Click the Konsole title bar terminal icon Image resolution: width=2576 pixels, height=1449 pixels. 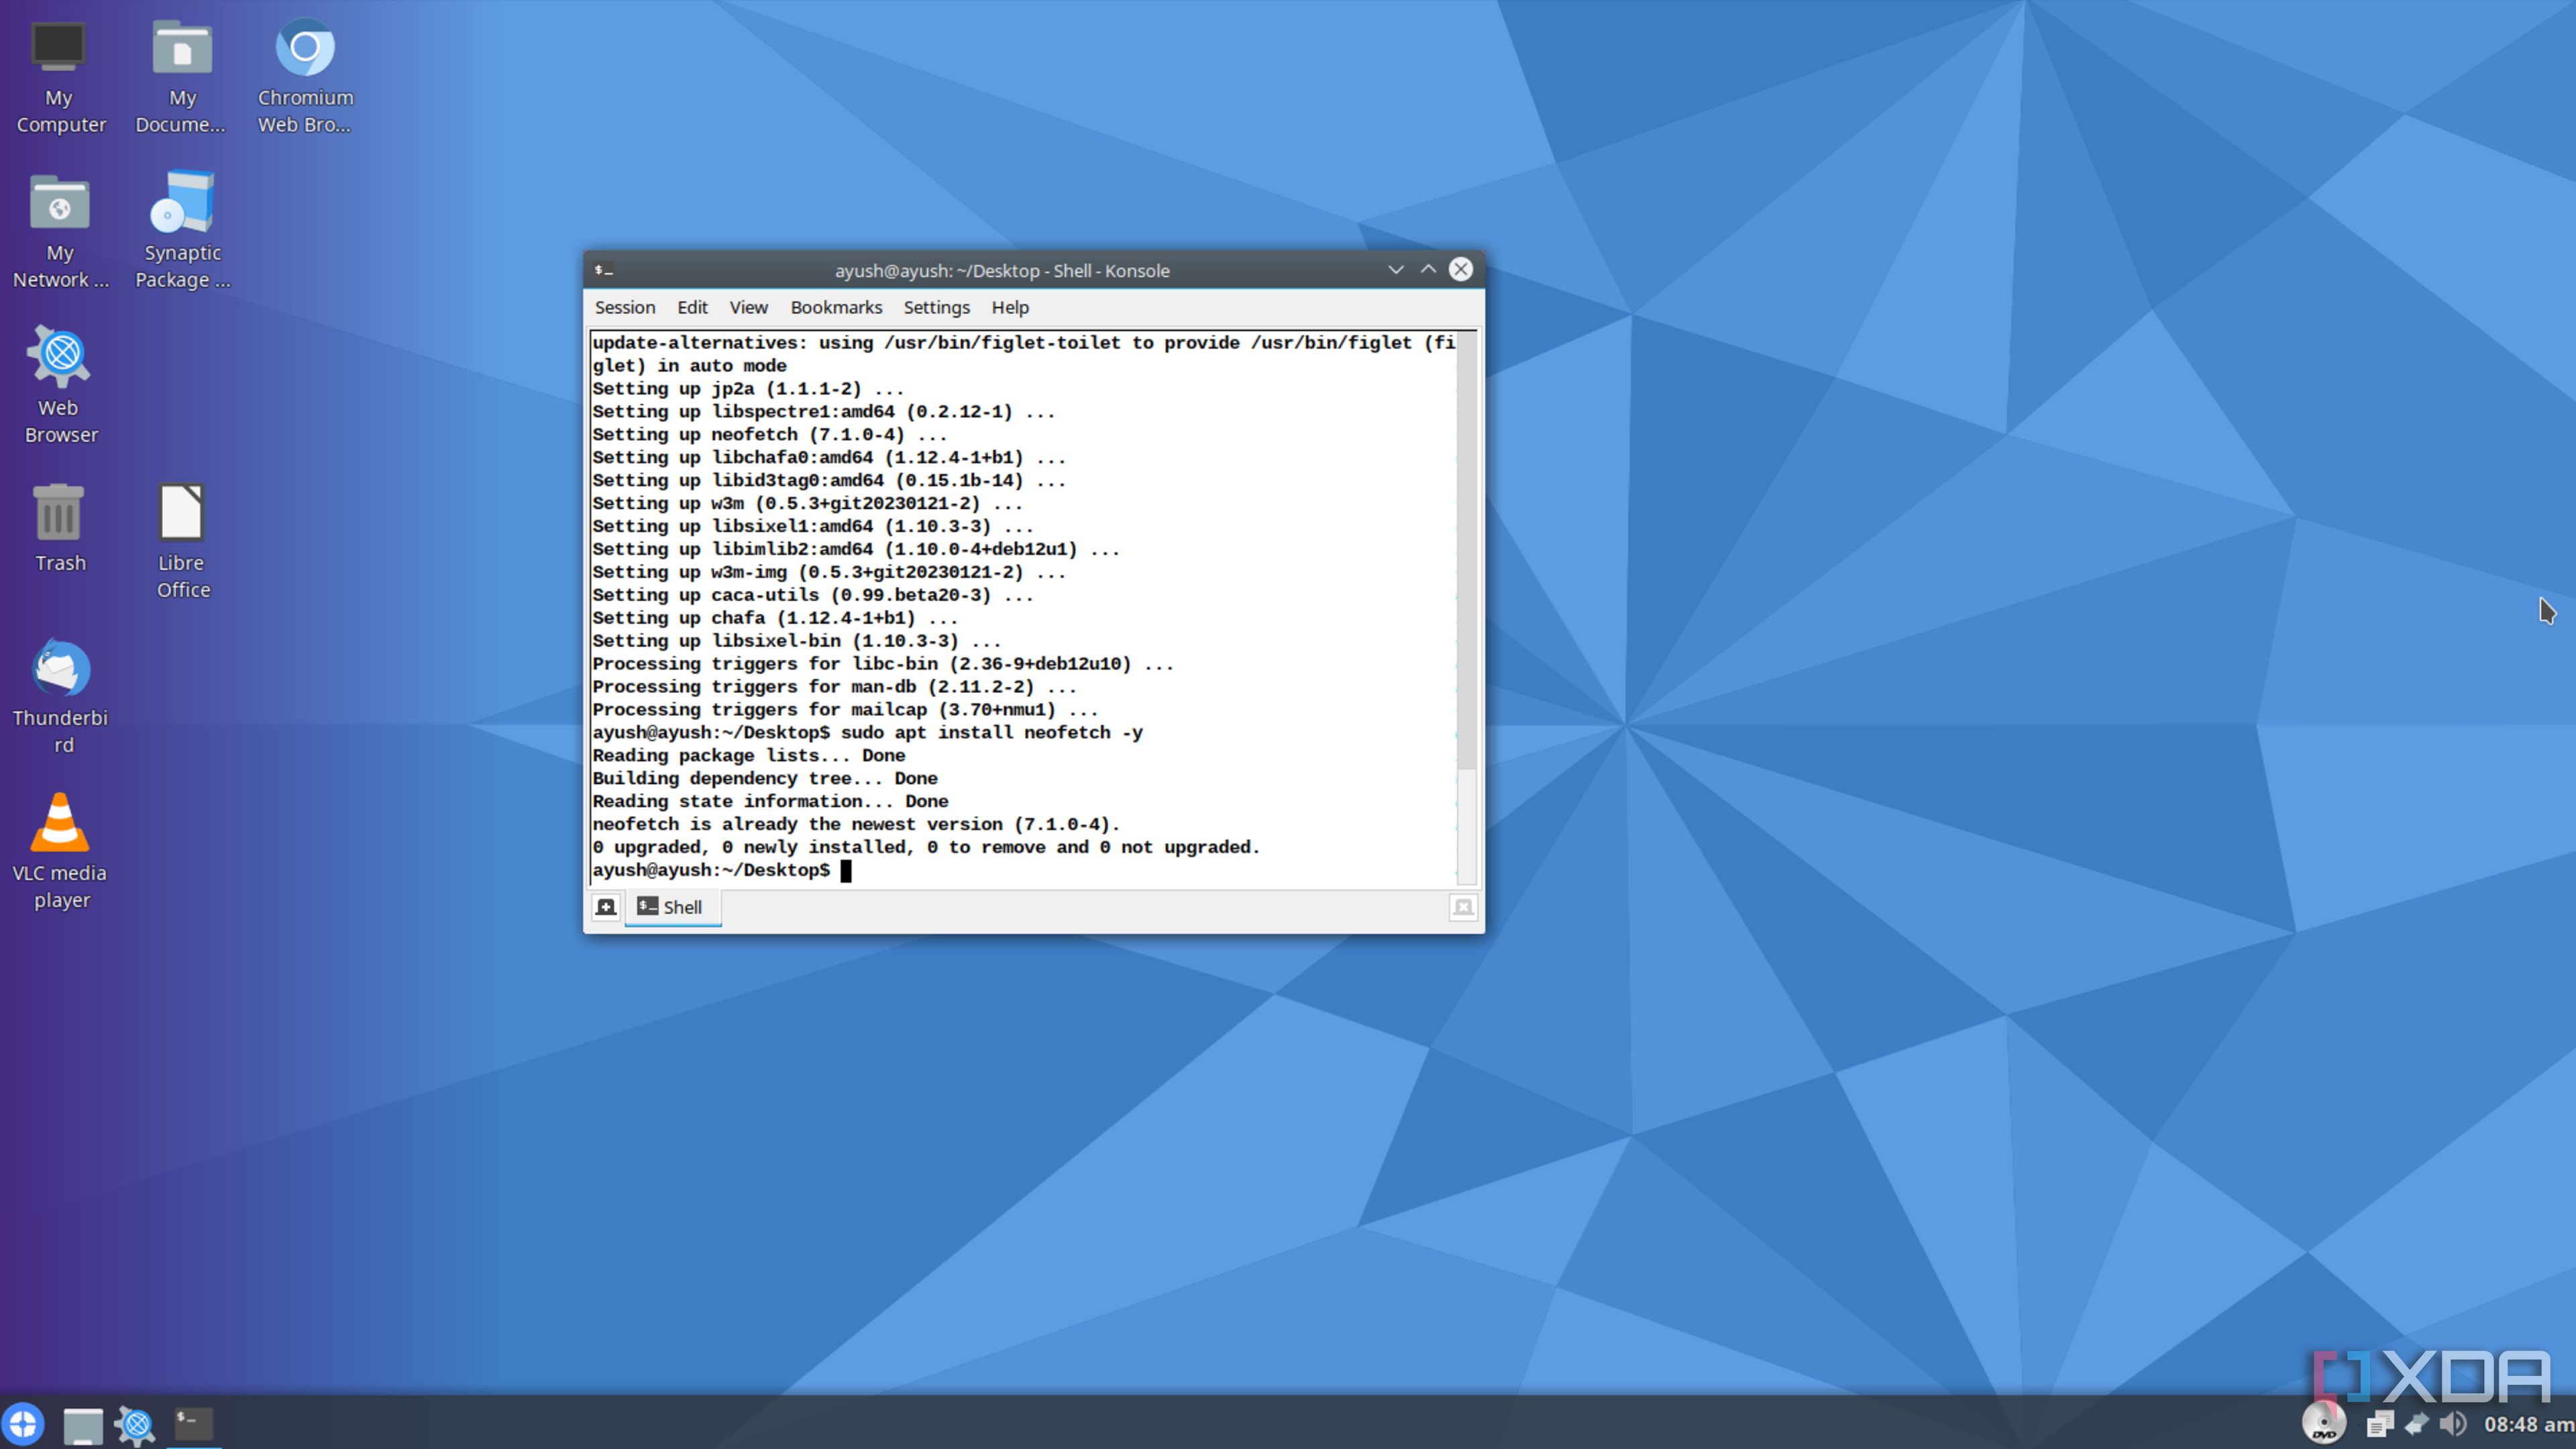603,270
